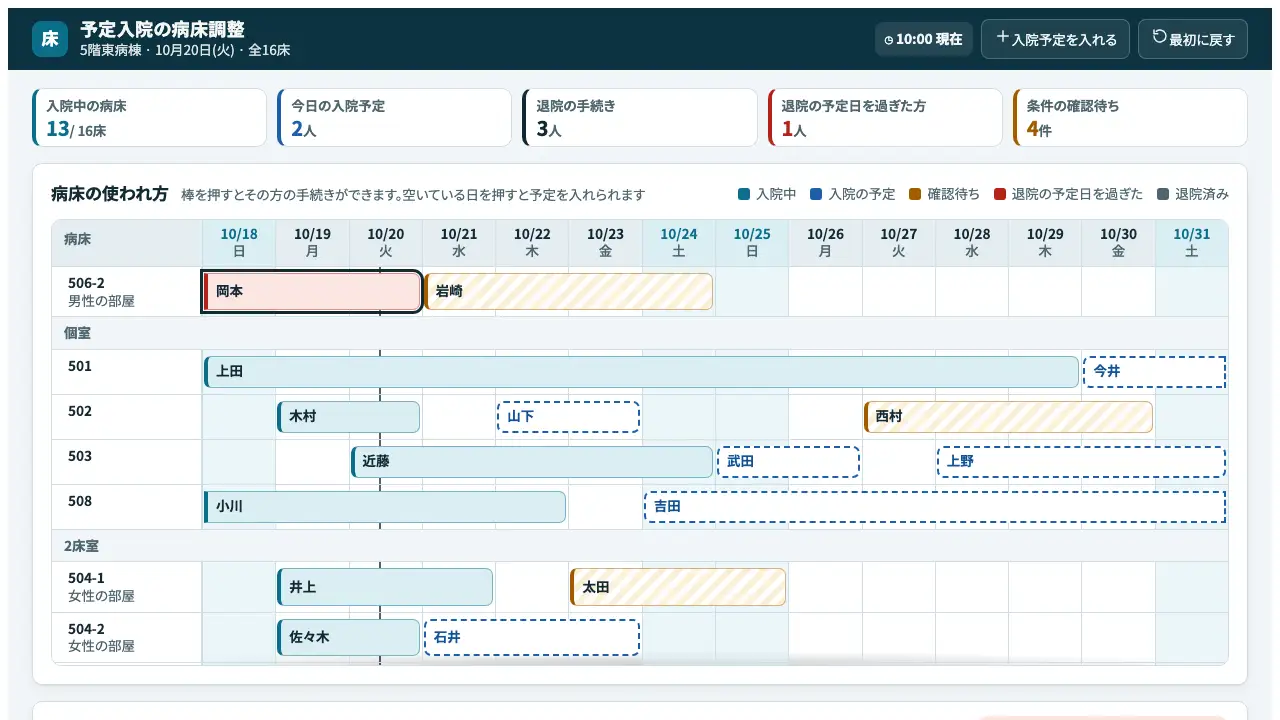
Task: Open the 今日の入院予定 summary card
Action: (395, 117)
